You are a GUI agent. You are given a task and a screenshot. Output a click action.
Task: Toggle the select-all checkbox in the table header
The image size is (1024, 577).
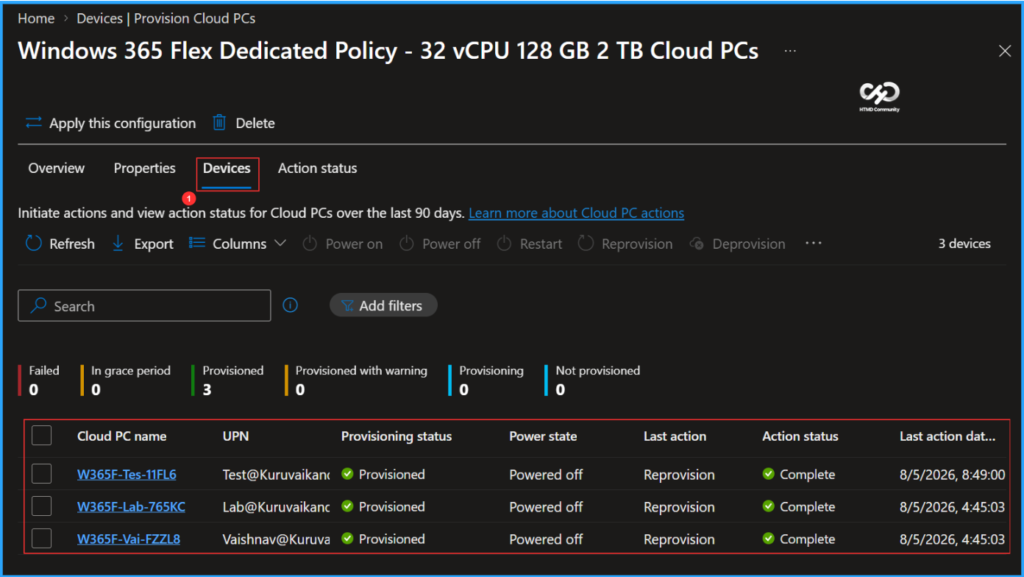click(41, 435)
